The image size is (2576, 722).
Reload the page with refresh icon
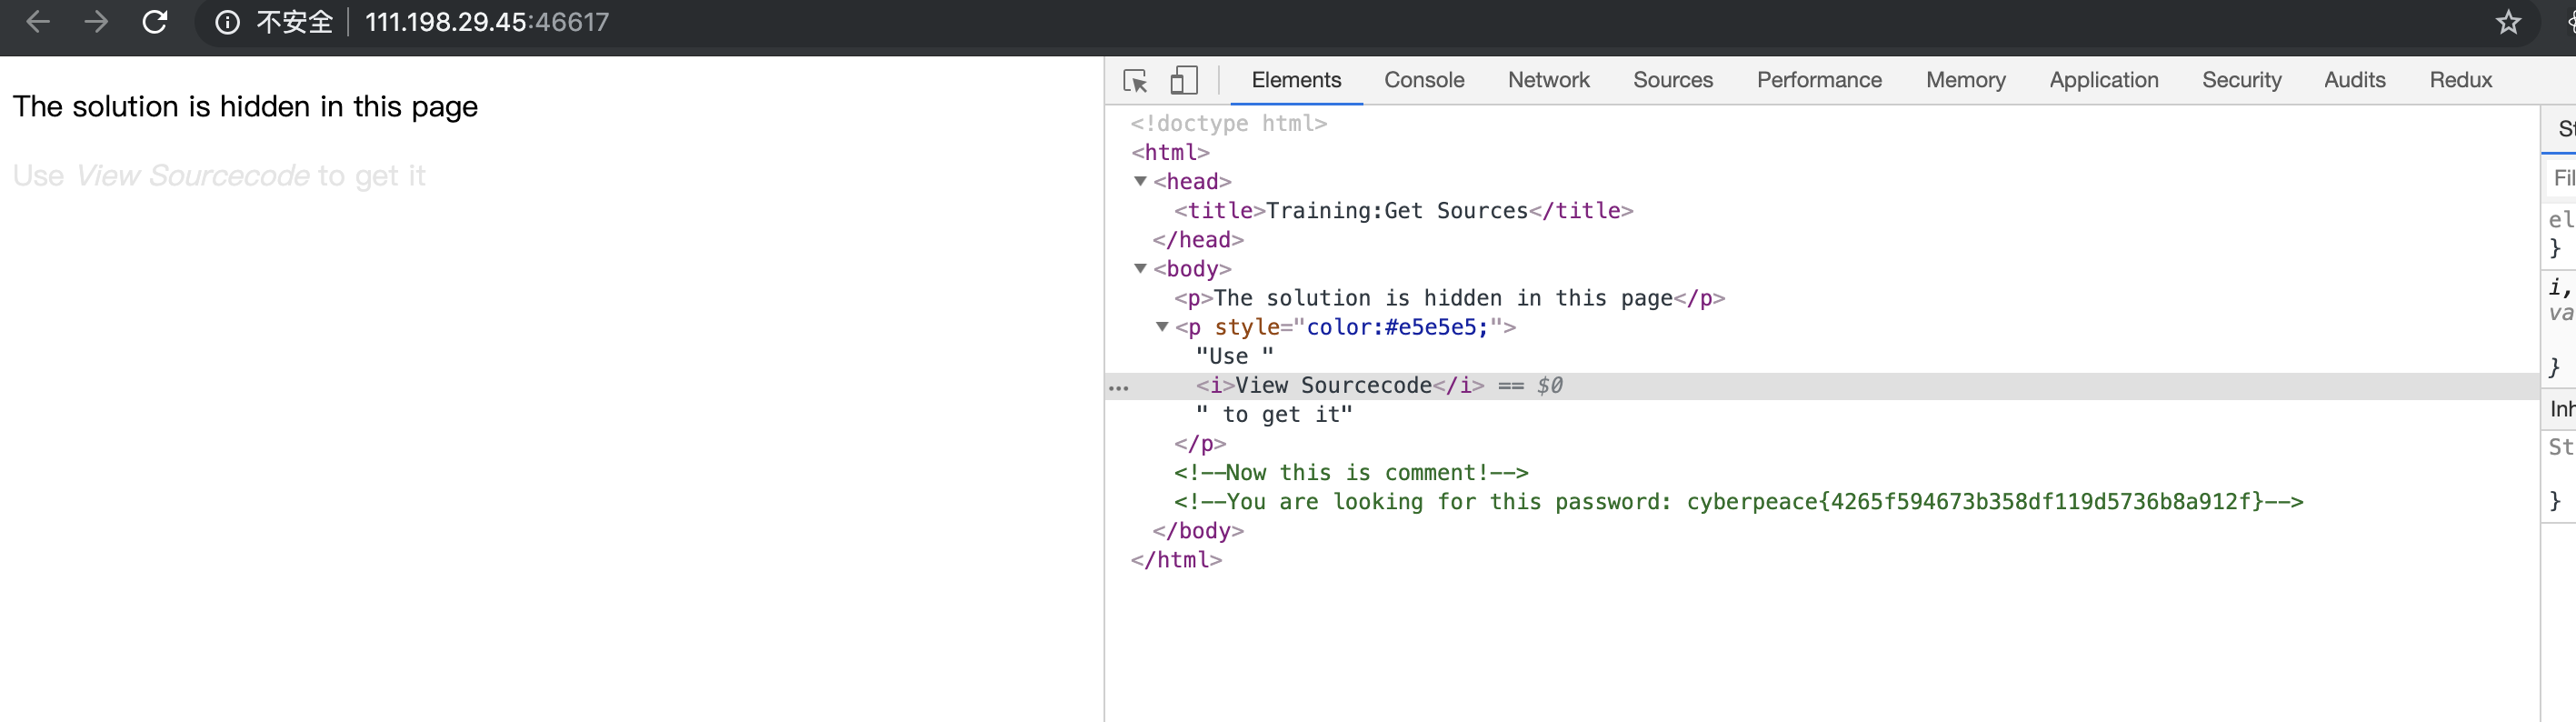pyautogui.click(x=155, y=21)
